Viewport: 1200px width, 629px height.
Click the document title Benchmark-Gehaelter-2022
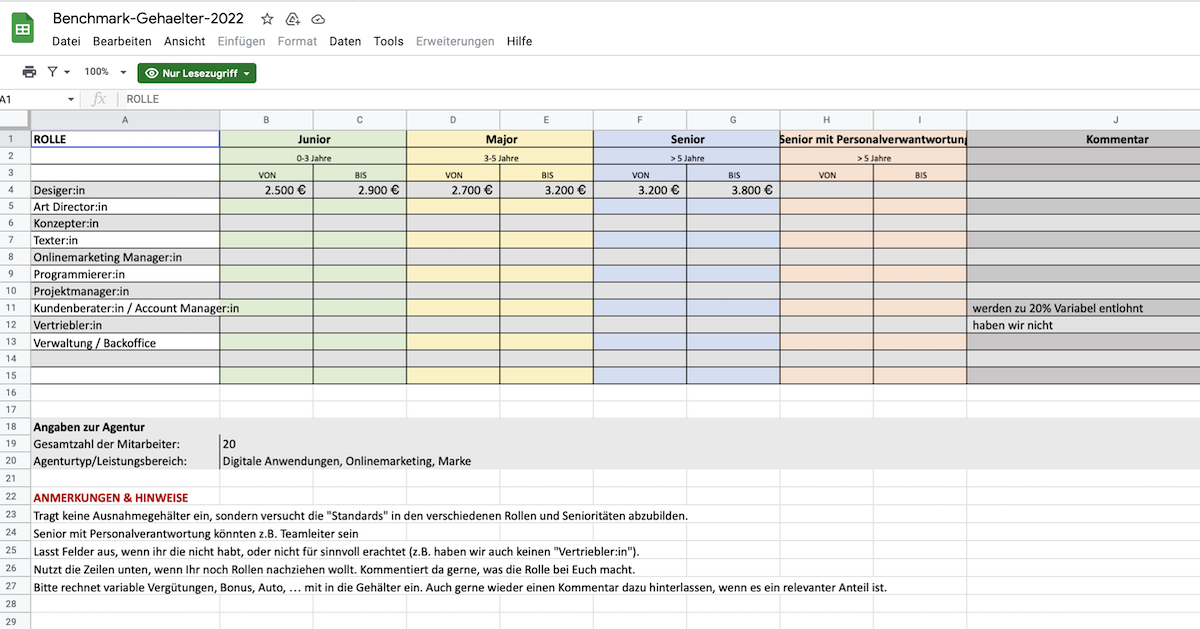click(150, 19)
